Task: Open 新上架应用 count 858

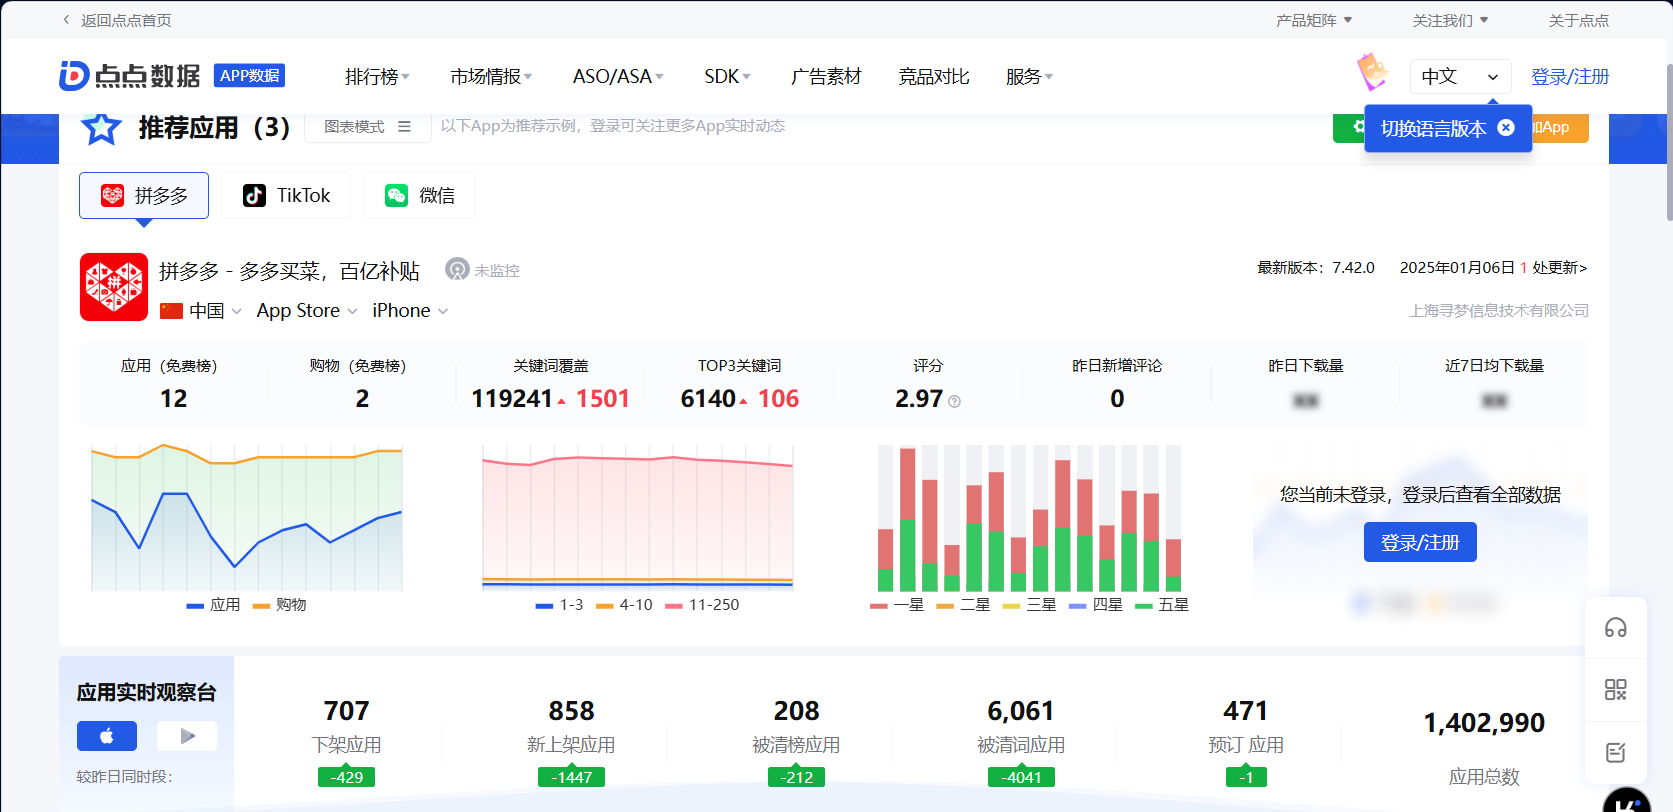Action: click(x=571, y=711)
